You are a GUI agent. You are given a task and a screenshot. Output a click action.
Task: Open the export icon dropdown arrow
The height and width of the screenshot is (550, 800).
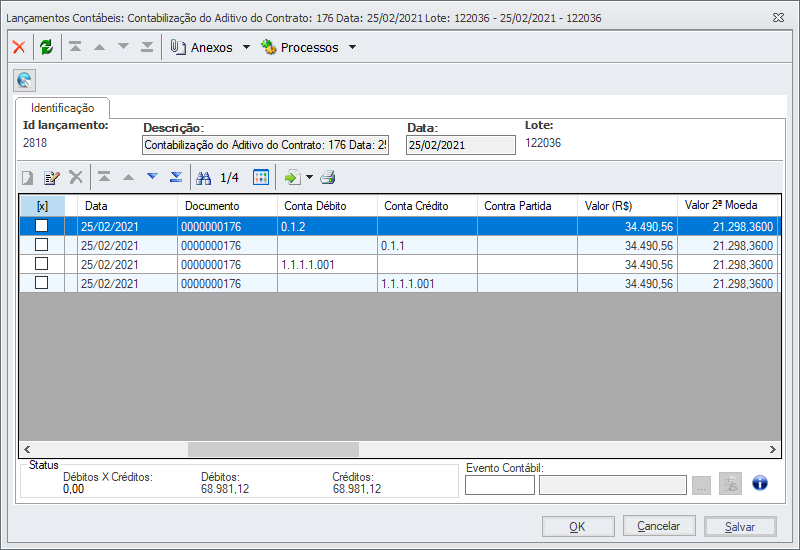click(x=309, y=178)
